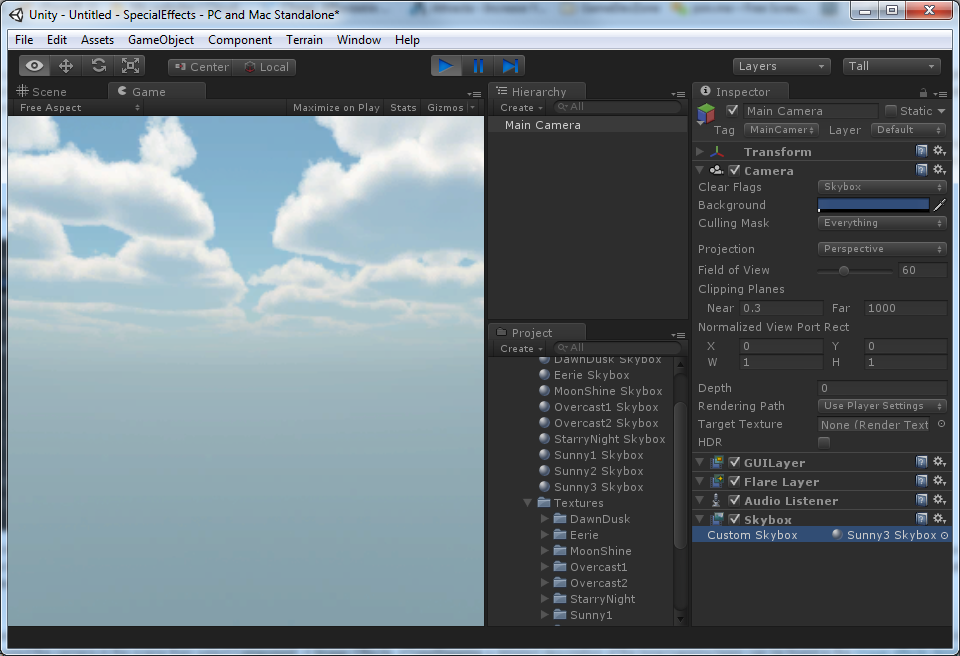This screenshot has width=960, height=656.
Task: Open Skybox component settings gear
Action: (939, 519)
